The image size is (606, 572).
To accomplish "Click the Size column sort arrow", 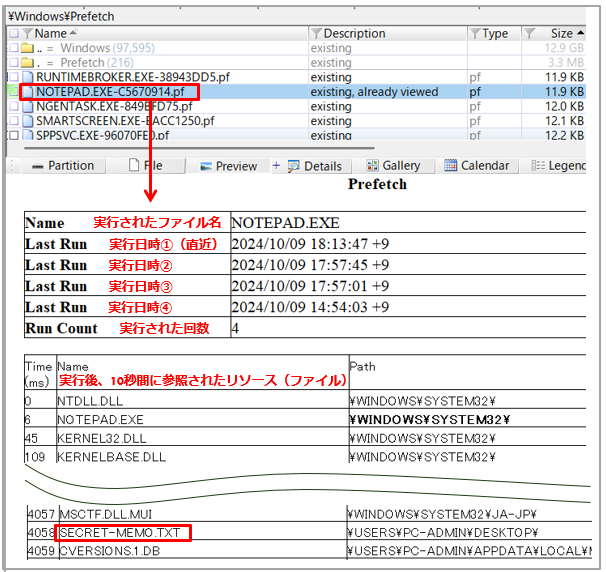I will click(580, 33).
